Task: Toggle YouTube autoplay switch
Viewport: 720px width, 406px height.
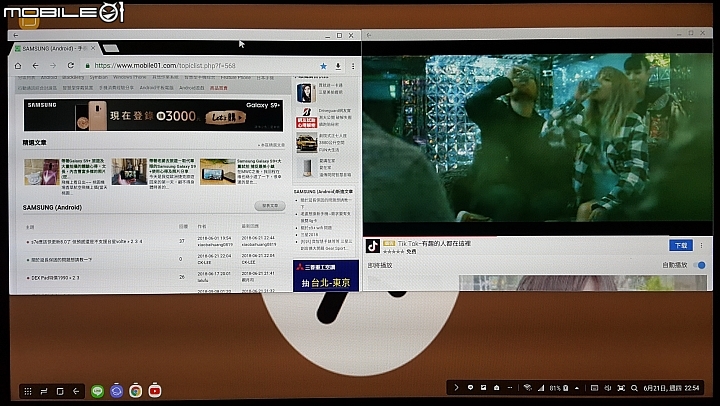Action: tap(699, 265)
